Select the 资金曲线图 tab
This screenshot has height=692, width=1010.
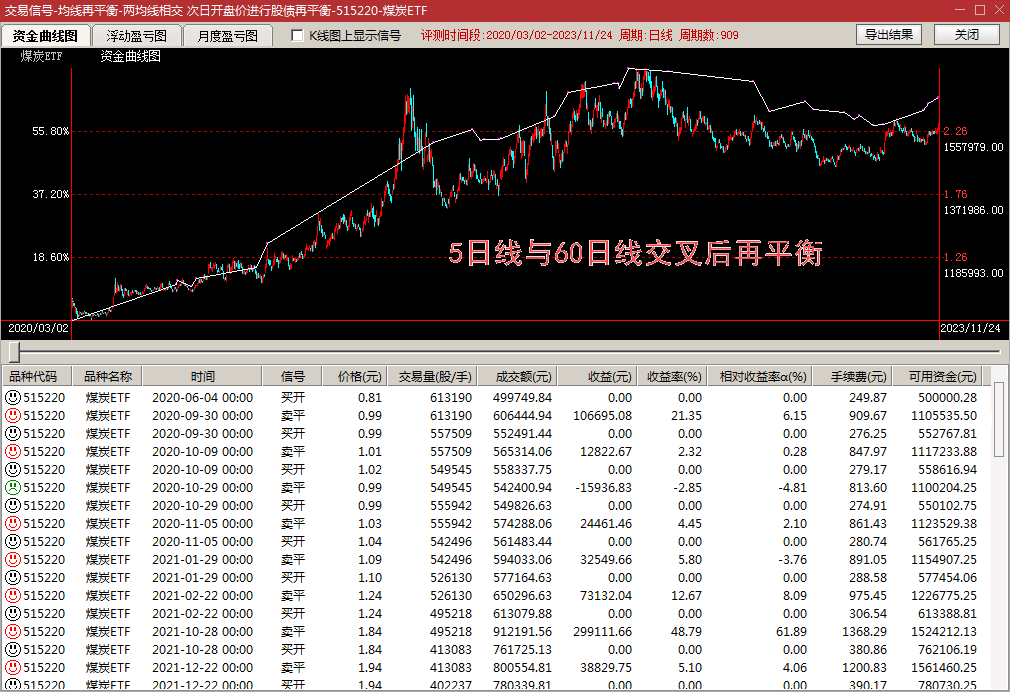click(x=45, y=36)
